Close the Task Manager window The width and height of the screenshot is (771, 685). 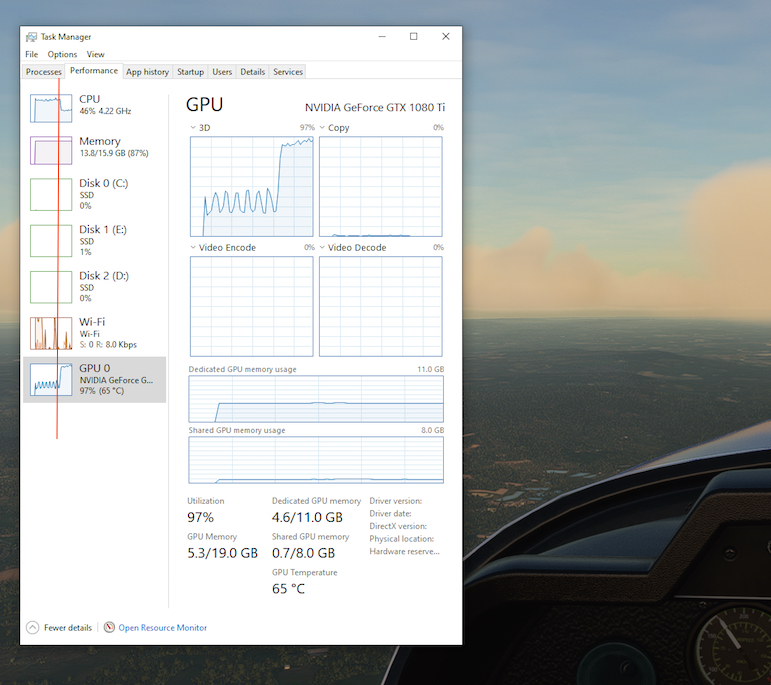[x=445, y=36]
